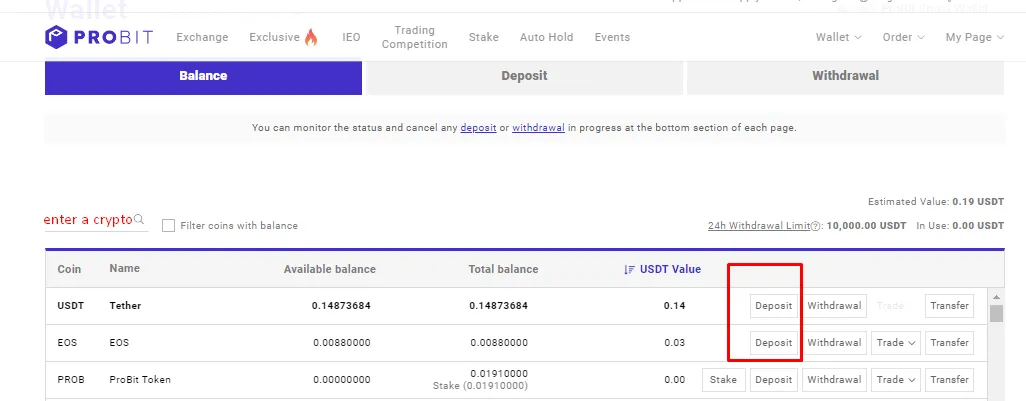Click Deposit button for ProBit Token
This screenshot has height=401, width=1026.
pyautogui.click(x=773, y=379)
